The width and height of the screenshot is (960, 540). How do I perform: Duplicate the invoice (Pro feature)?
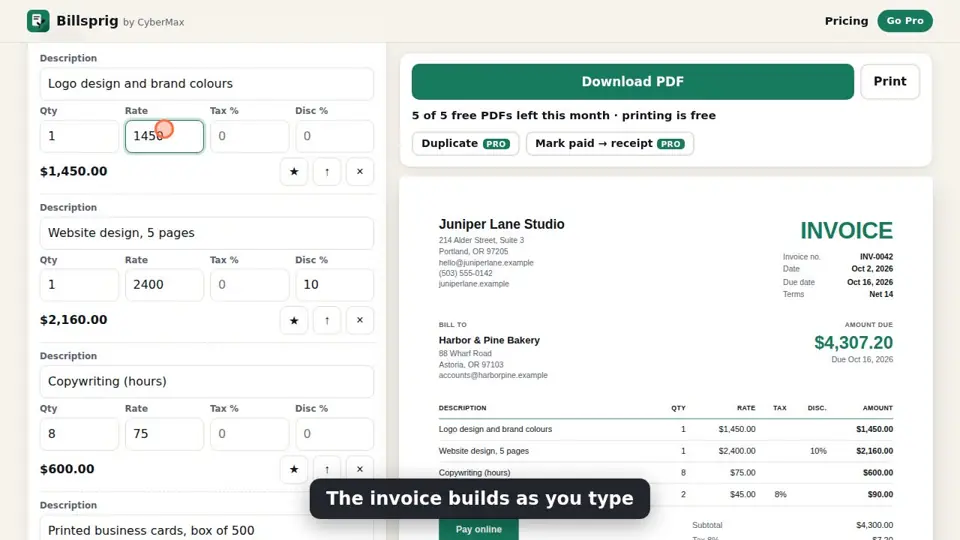(465, 143)
